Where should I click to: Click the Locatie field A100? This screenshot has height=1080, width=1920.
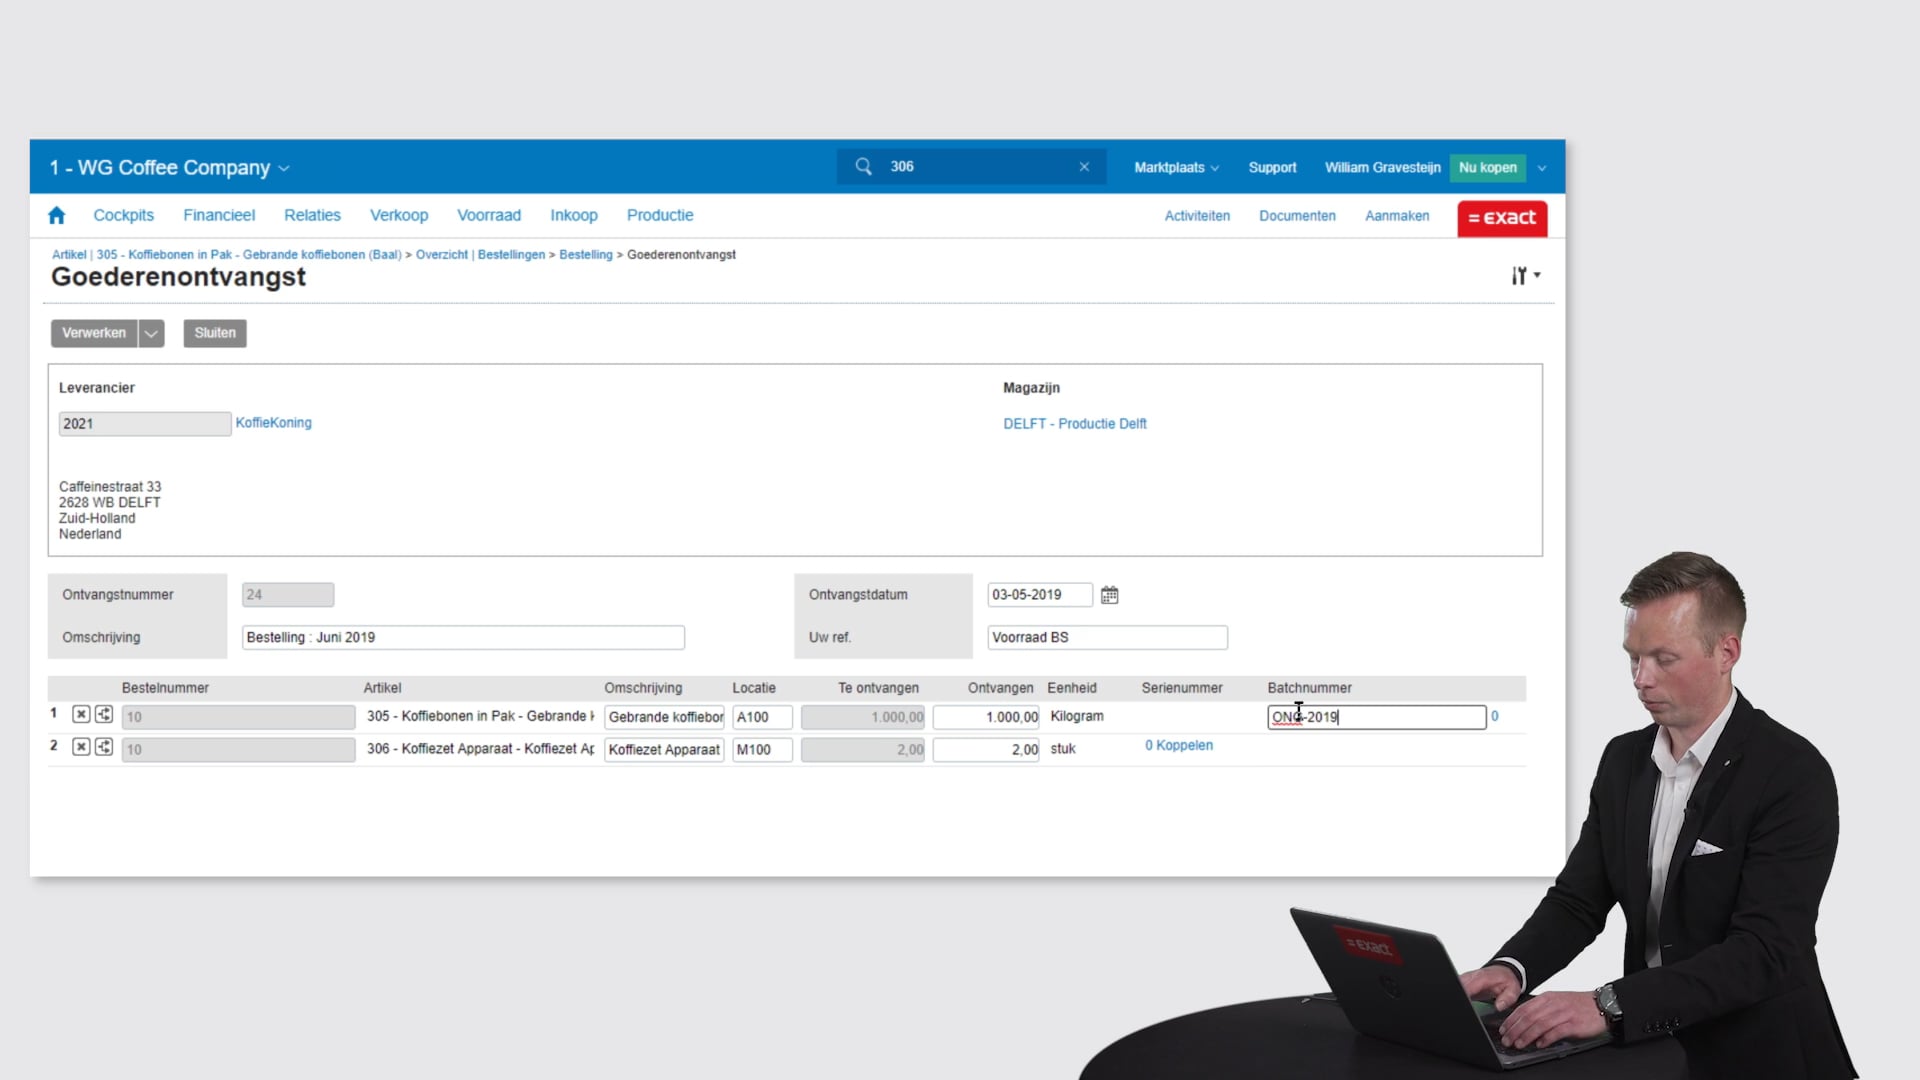762,717
